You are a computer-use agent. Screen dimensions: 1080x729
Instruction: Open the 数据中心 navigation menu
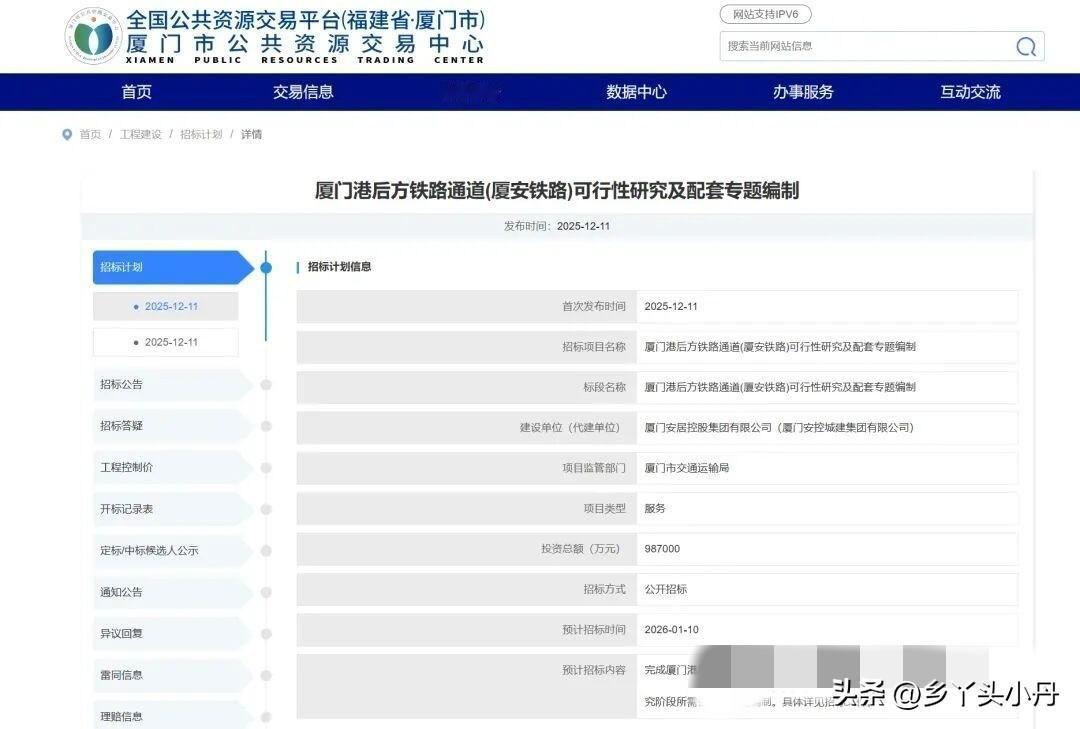click(x=636, y=92)
